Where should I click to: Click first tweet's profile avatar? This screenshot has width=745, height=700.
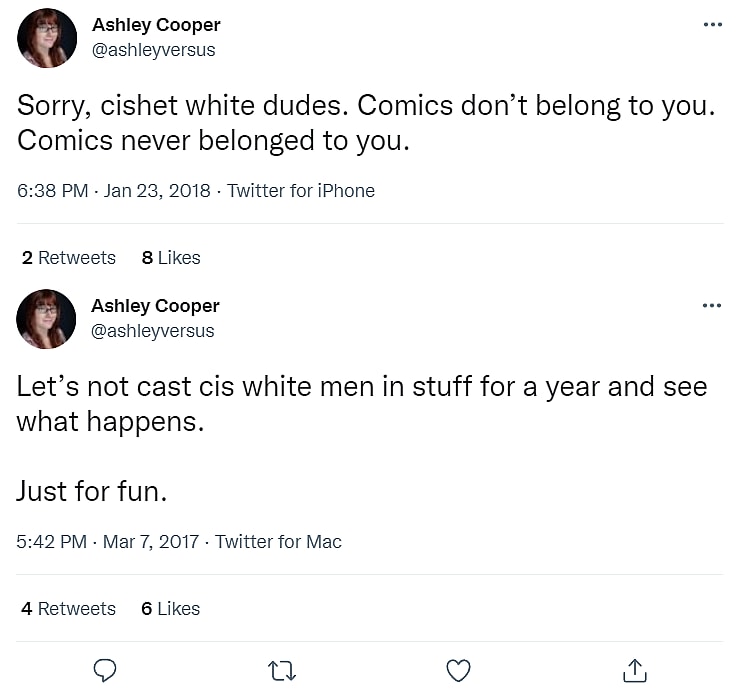(x=47, y=38)
